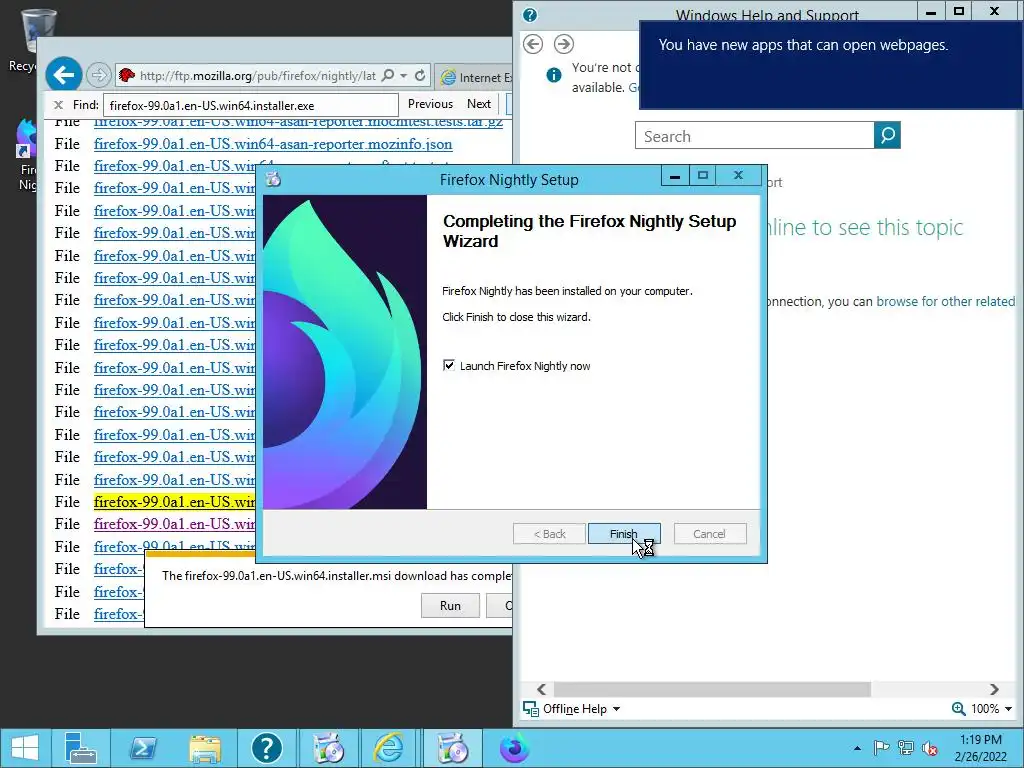Dismiss the new apps notification banner

pyautogui.click(x=831, y=65)
